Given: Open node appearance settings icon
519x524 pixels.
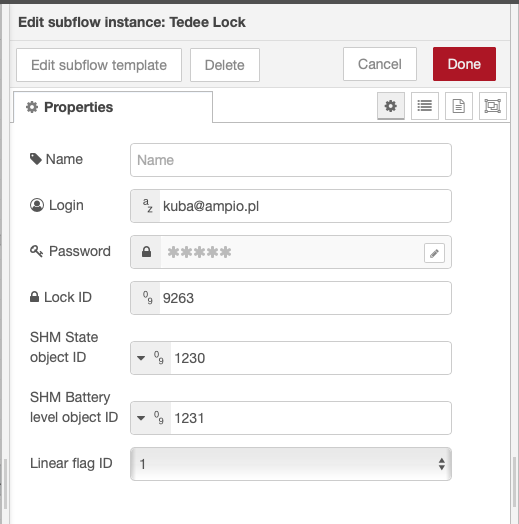Looking at the screenshot, I should (493, 106).
